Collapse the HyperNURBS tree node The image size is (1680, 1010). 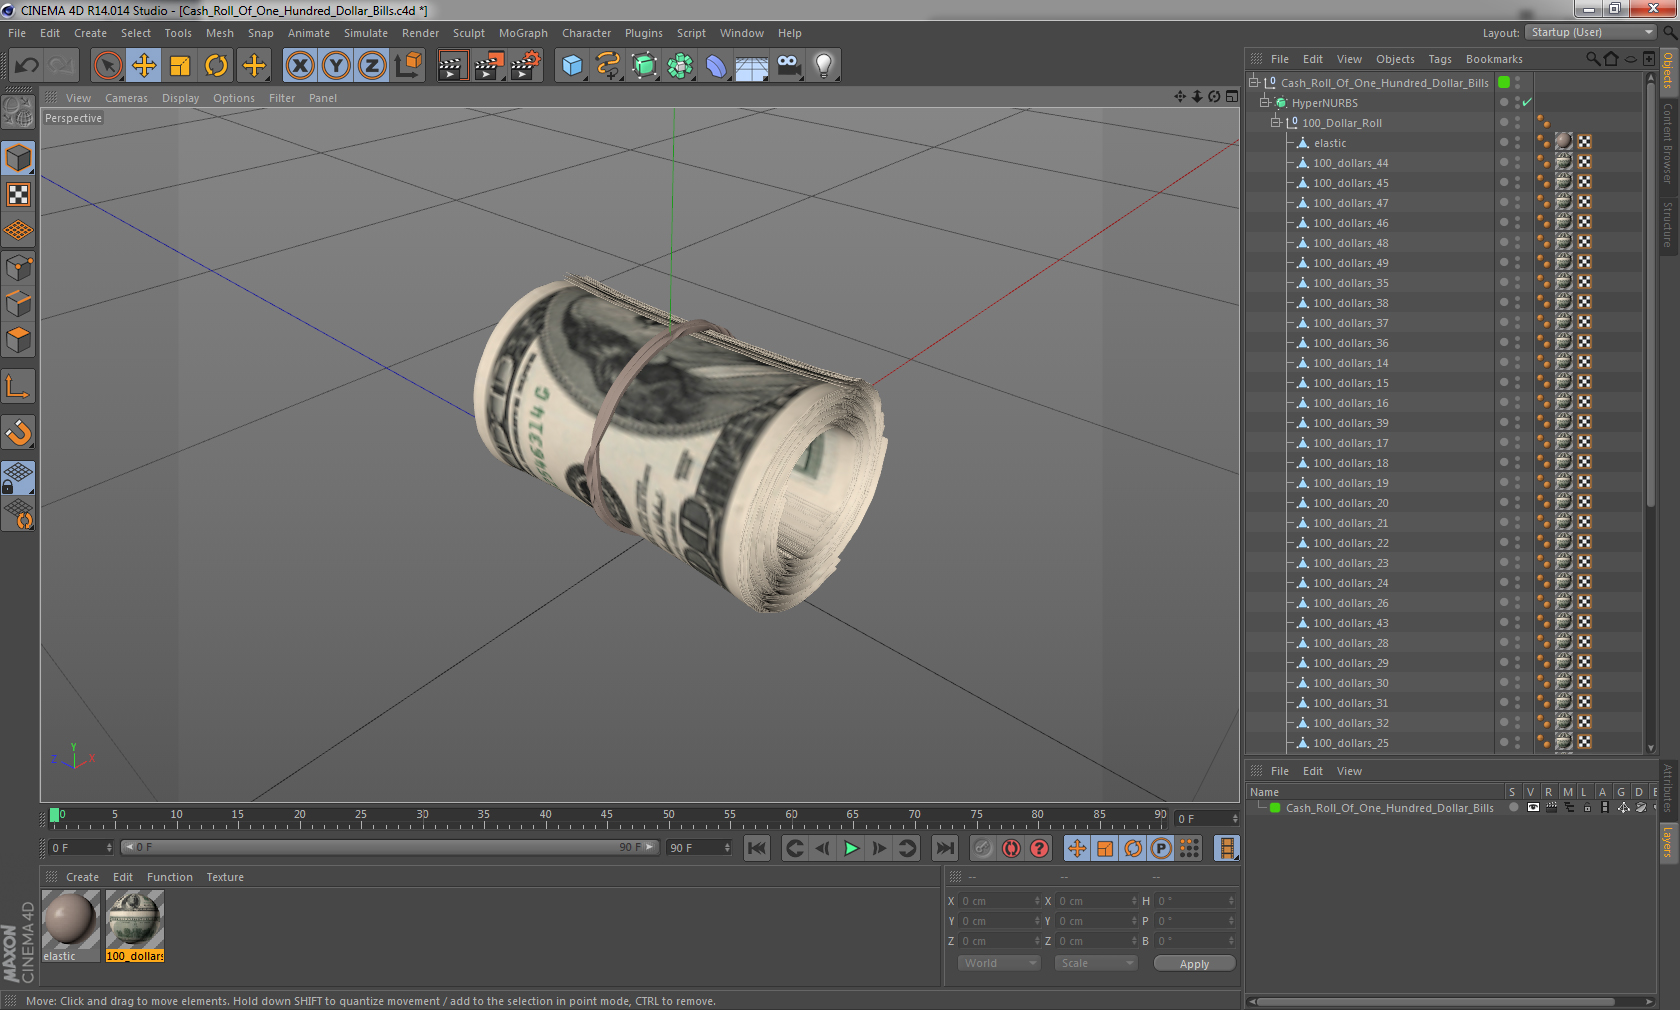1264,102
